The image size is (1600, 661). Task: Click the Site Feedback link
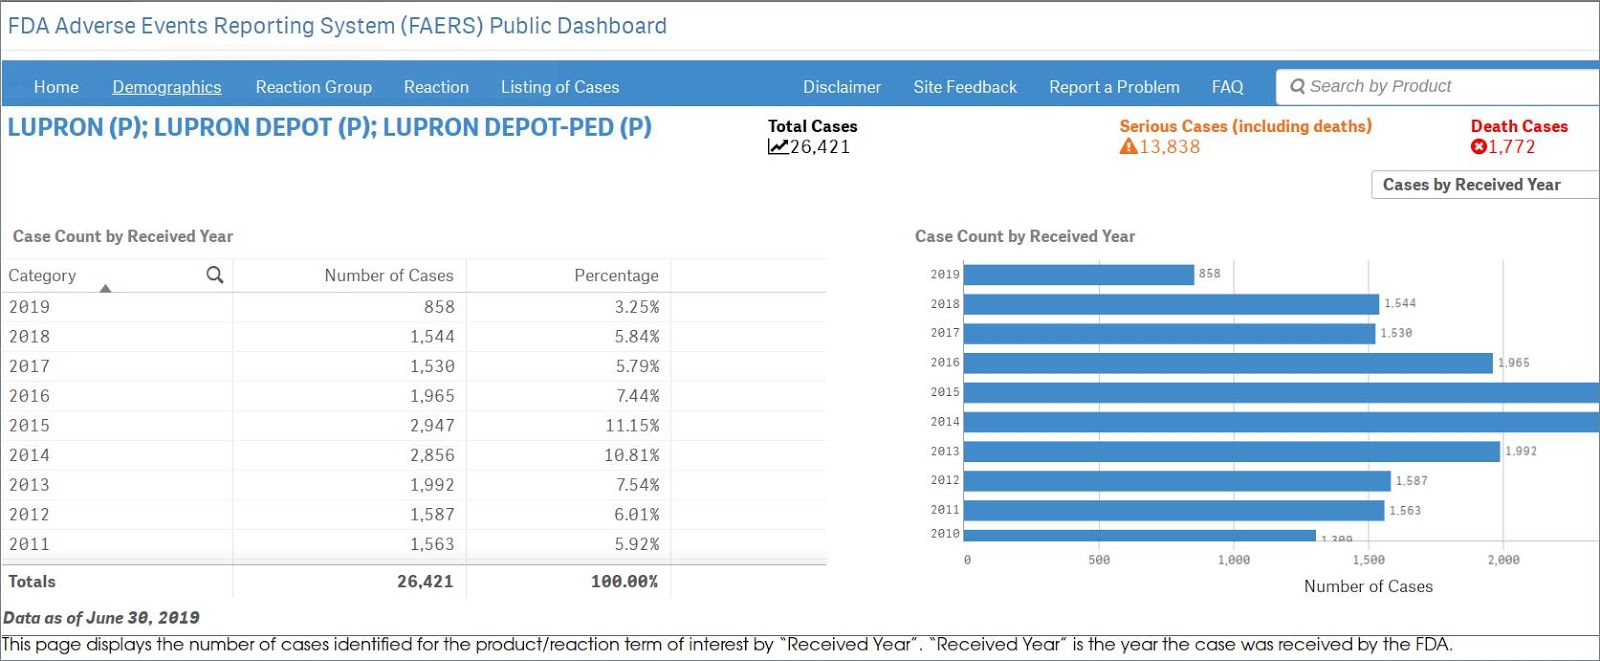point(965,87)
